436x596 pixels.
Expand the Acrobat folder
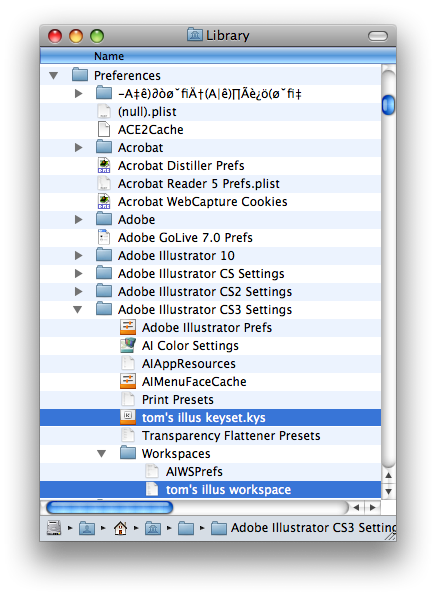coord(78,147)
